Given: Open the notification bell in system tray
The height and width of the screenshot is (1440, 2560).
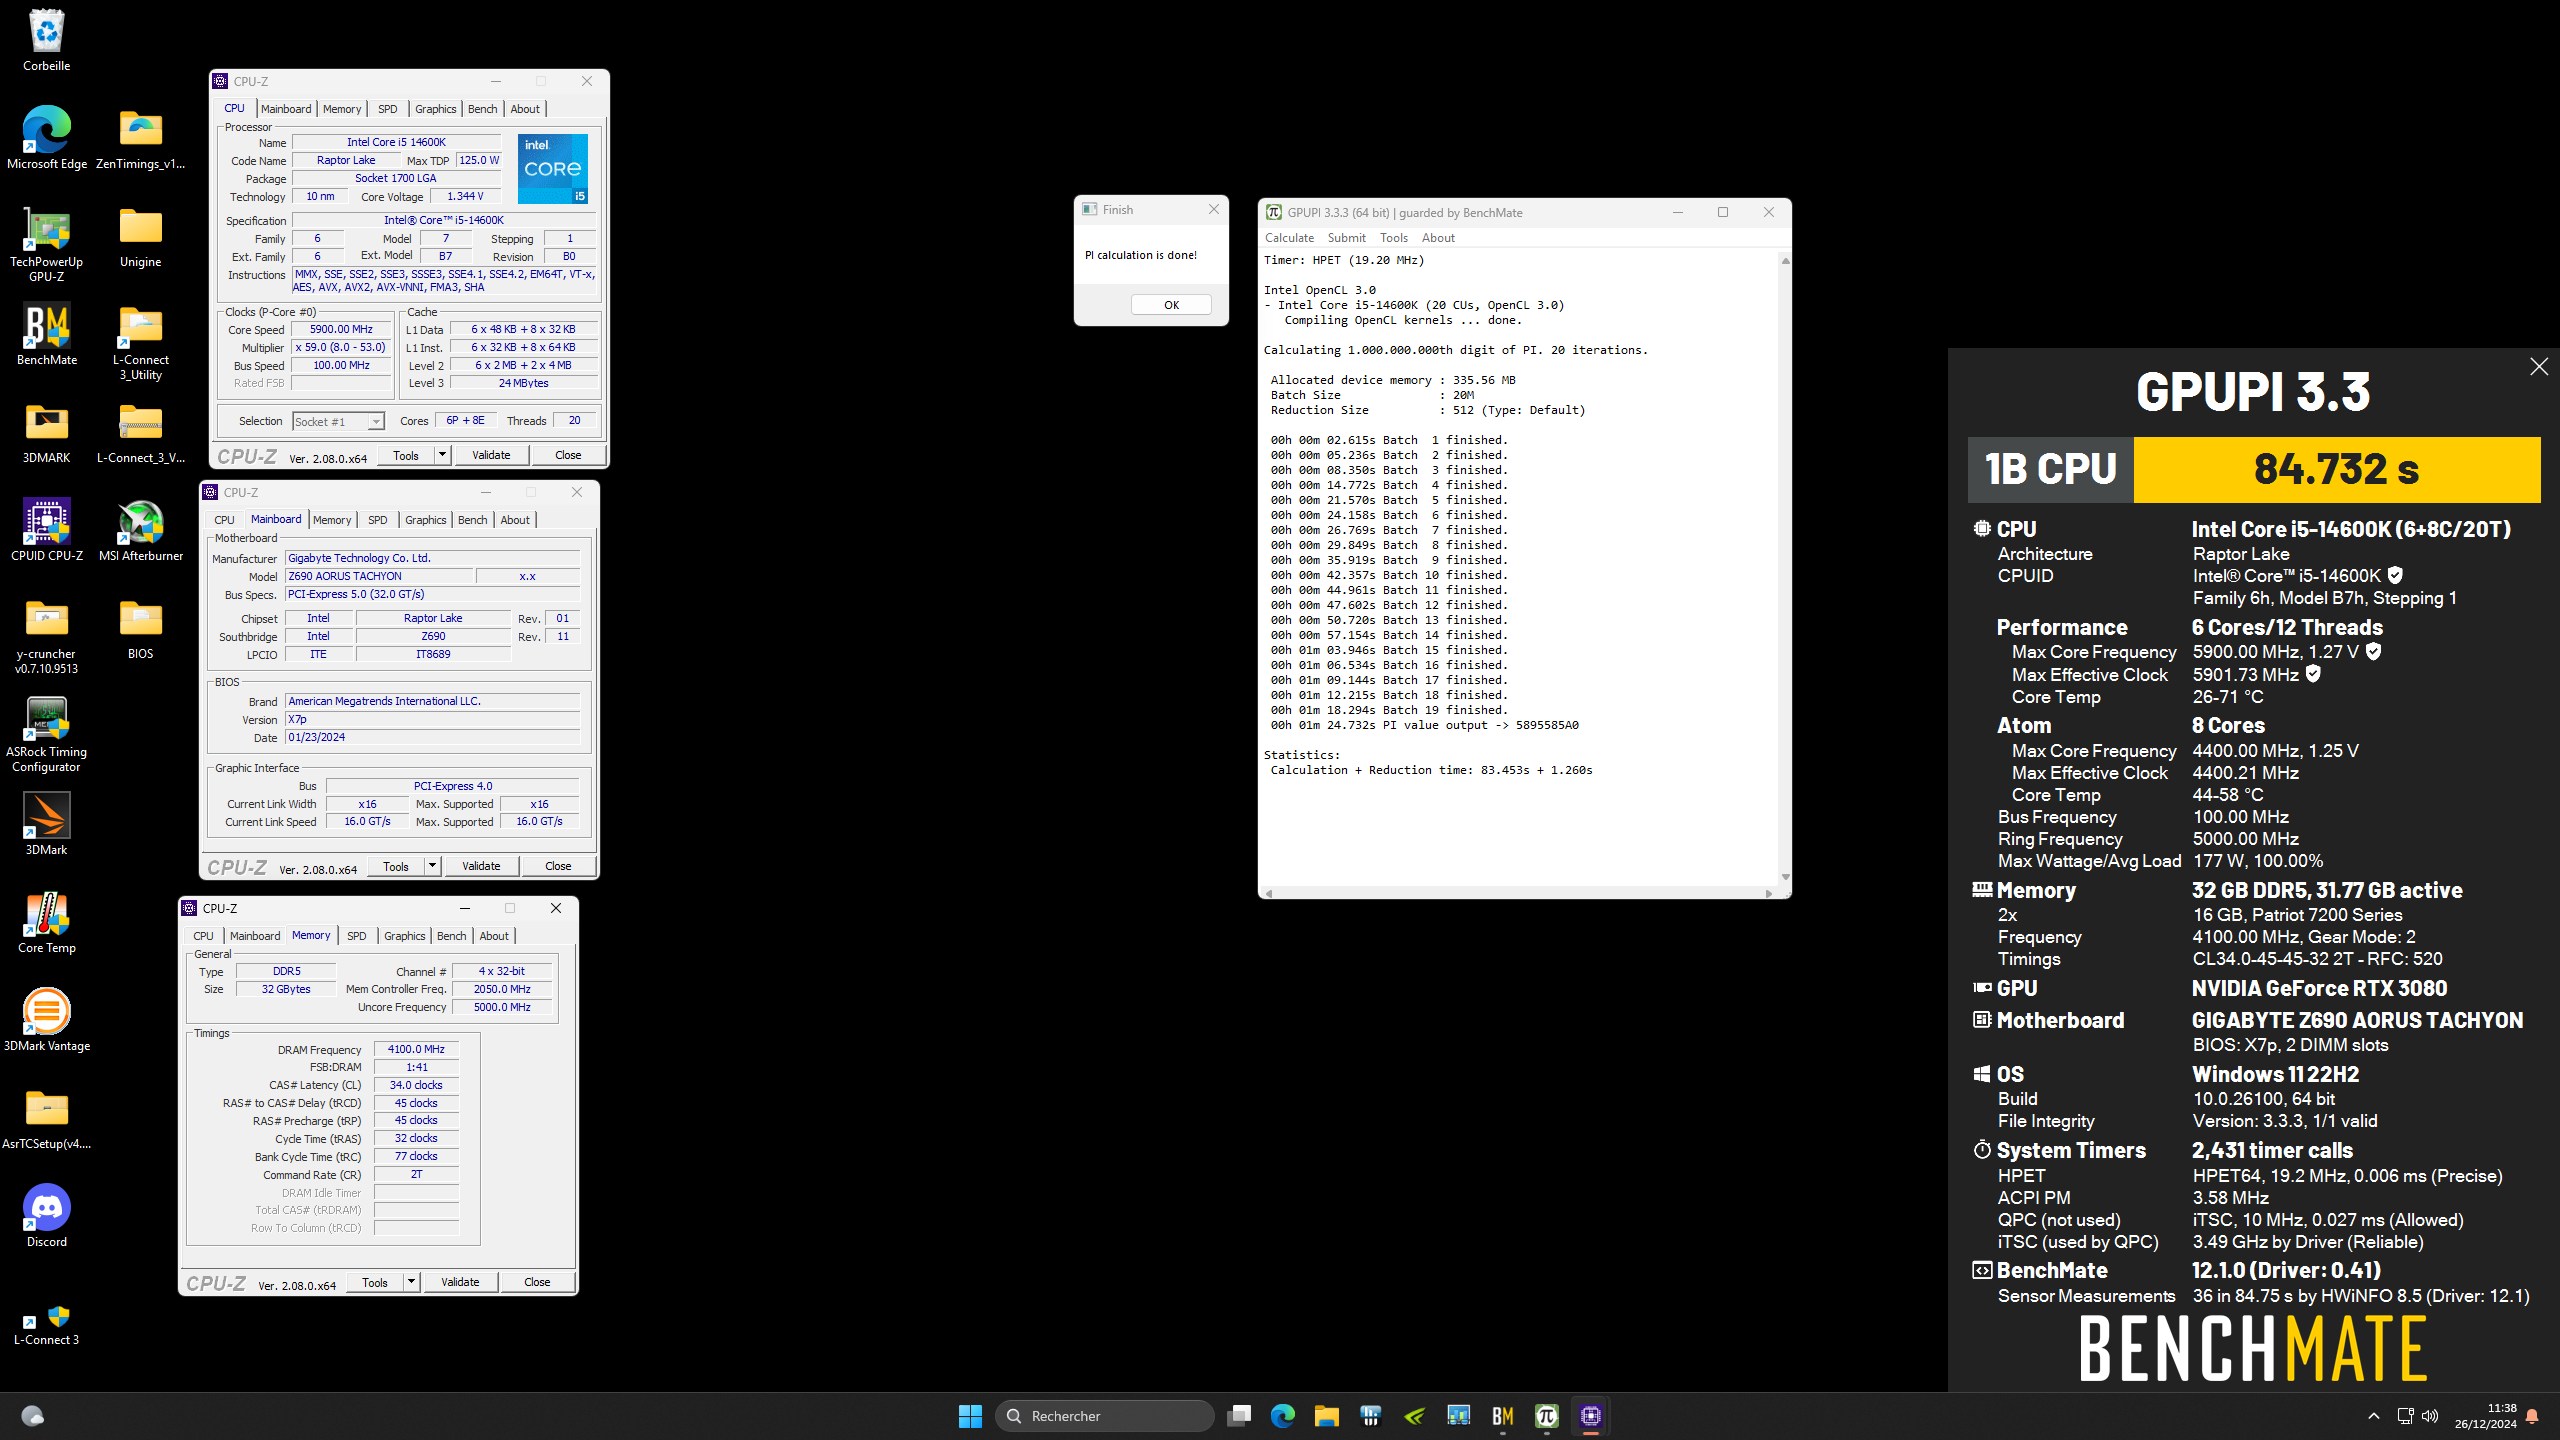Looking at the screenshot, I should point(2532,1416).
